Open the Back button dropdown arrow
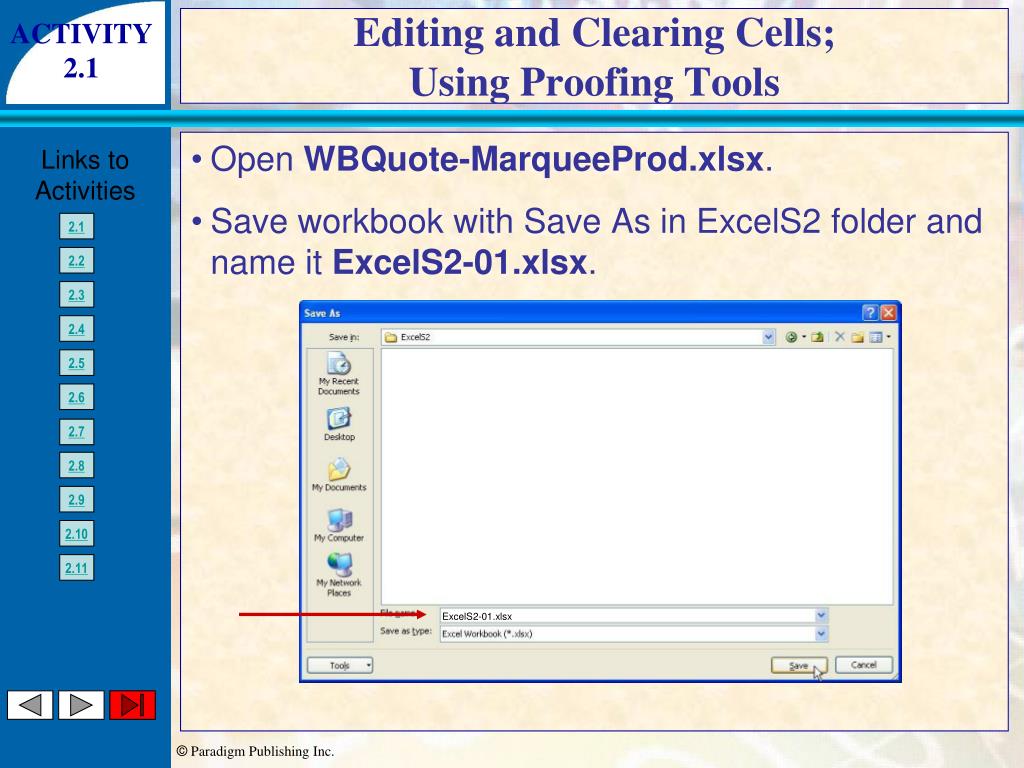Viewport: 1024px width, 768px height. 803,337
